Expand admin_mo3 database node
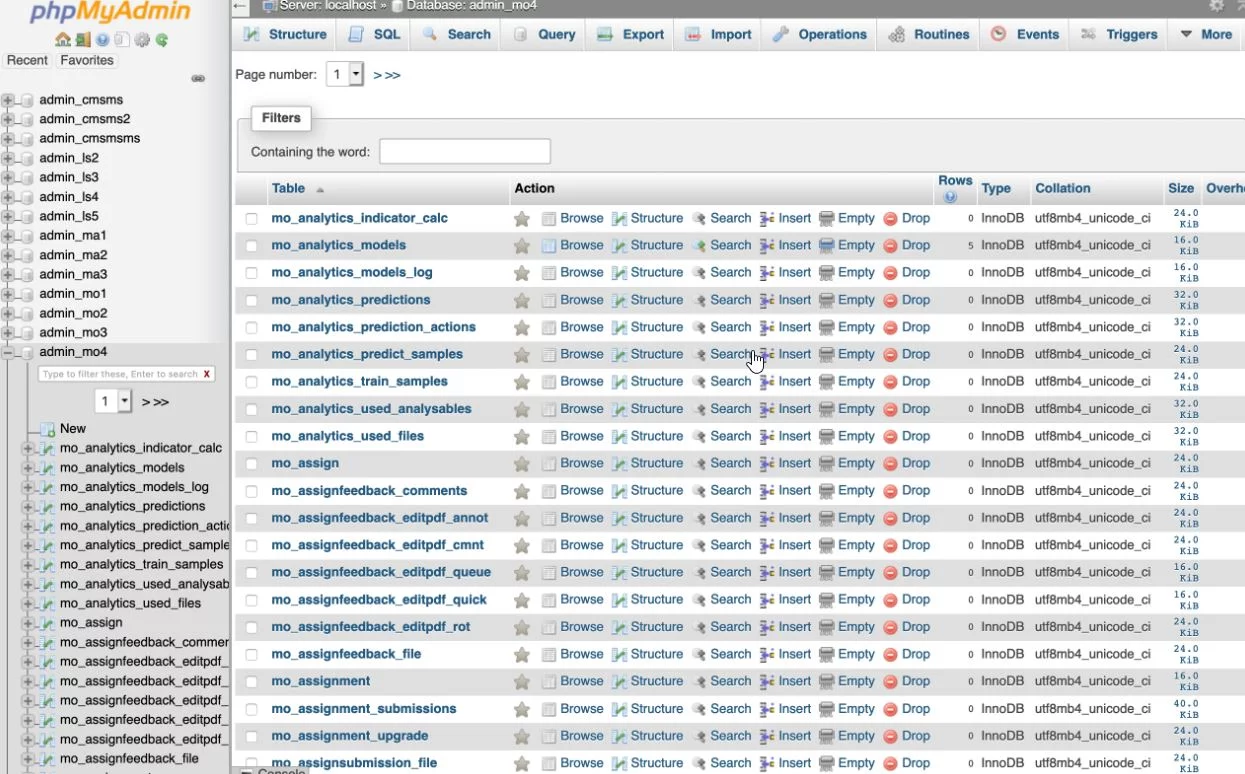Screen dimensions: 1245x774 point(8,333)
